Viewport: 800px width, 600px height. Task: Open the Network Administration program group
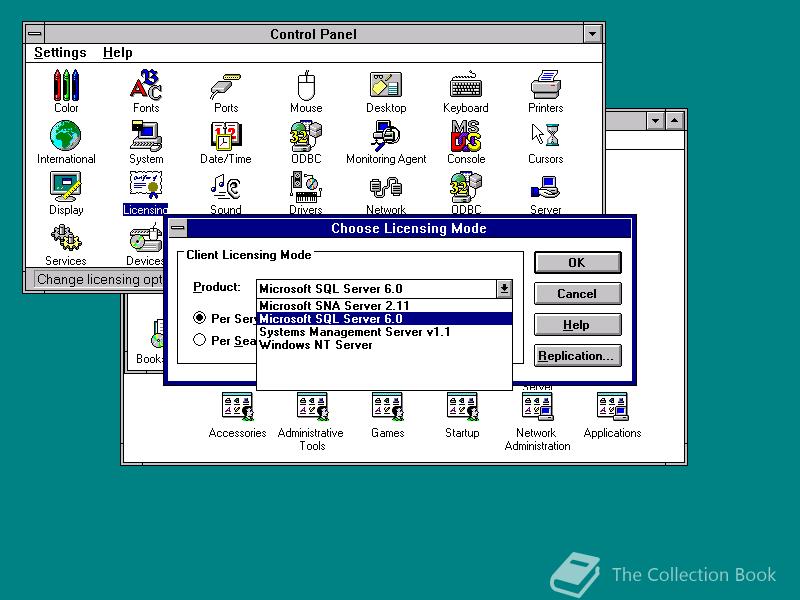click(537, 421)
